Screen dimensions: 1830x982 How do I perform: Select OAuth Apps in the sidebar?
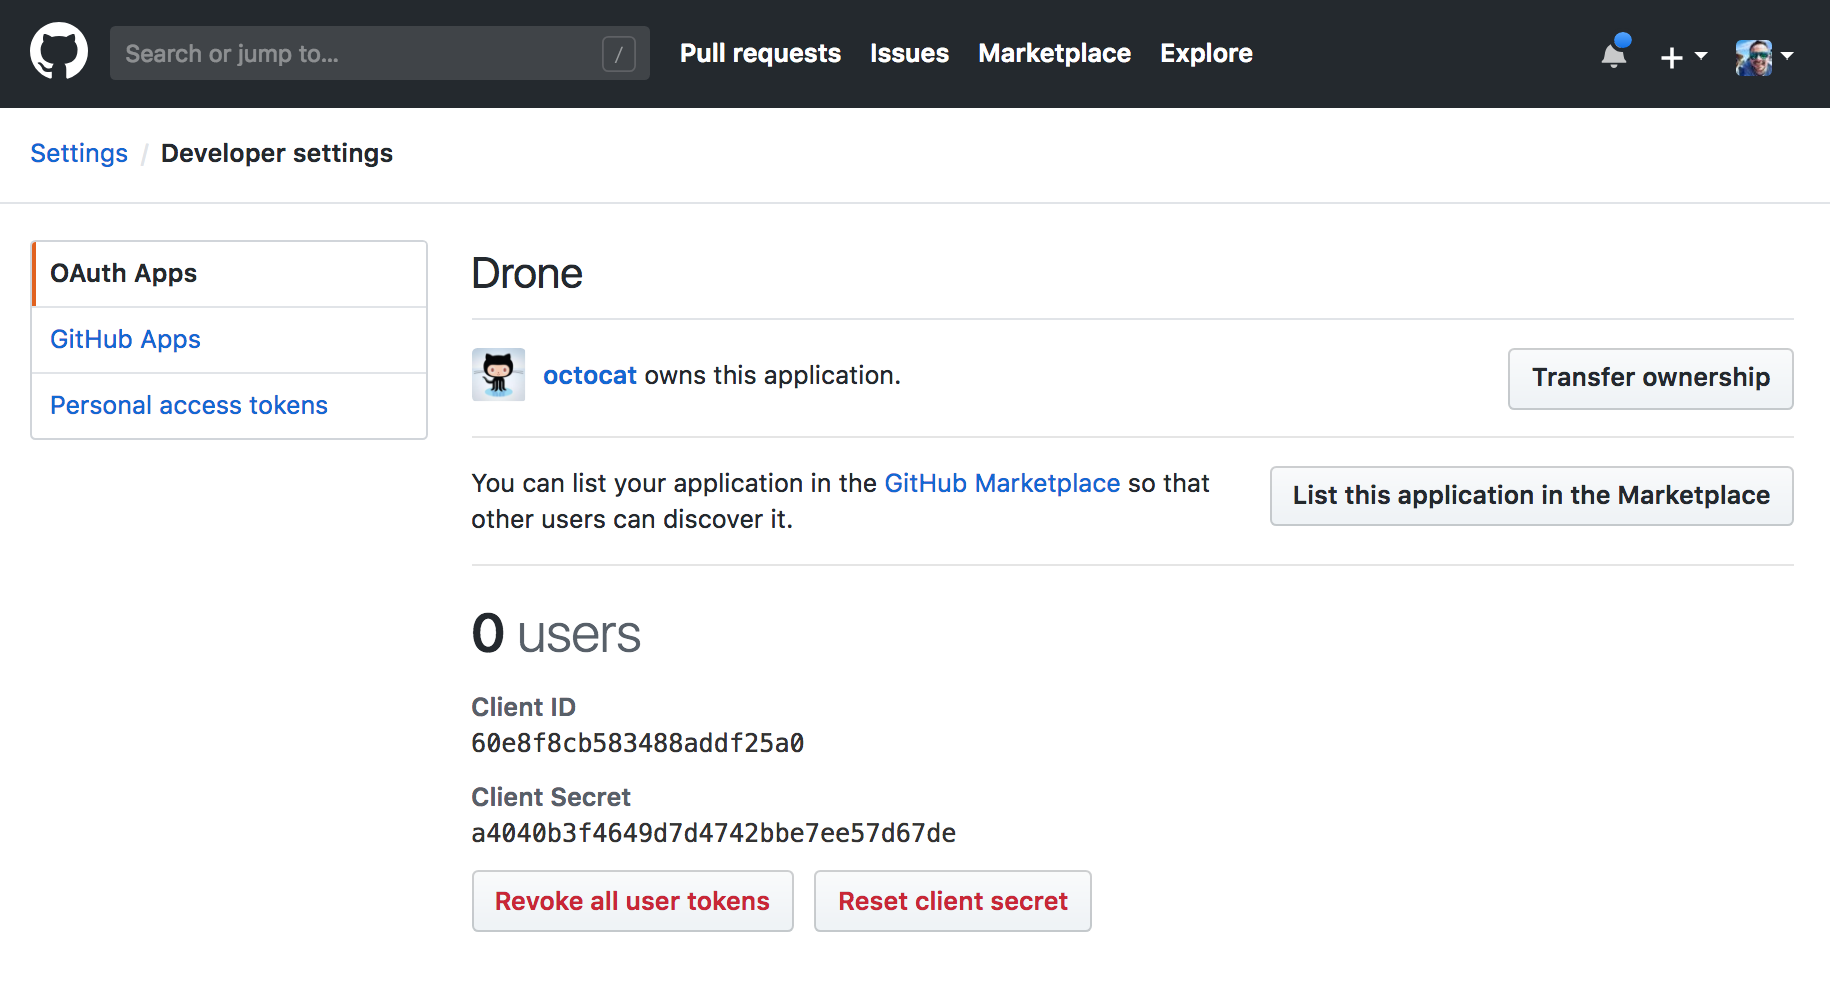tap(123, 273)
